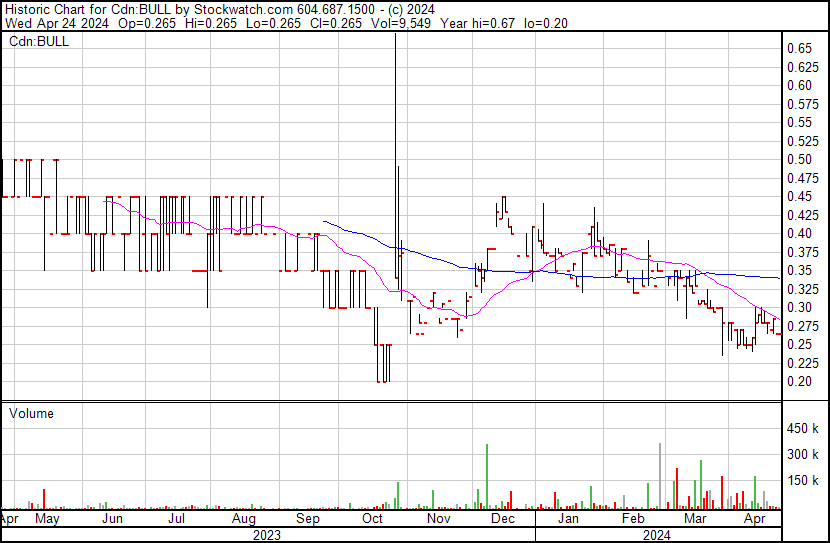Click the 'Wed Apr 24 2024' date text
830x543 pixels.
(x=57, y=23)
